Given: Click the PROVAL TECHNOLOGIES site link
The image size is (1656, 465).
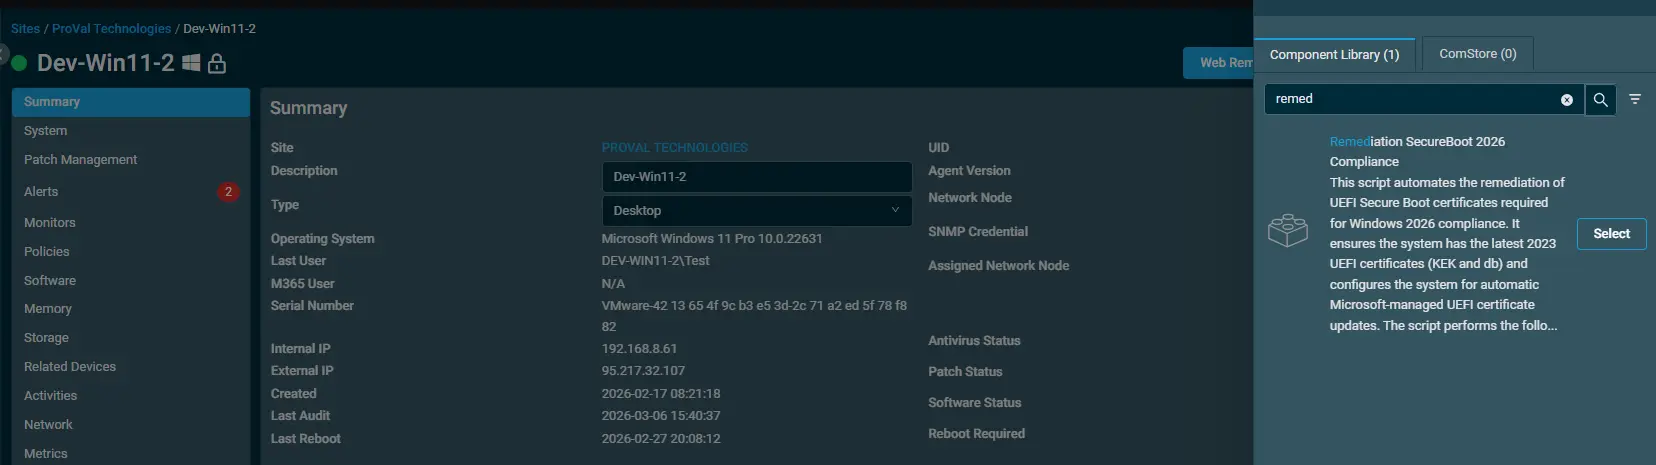Looking at the screenshot, I should 674,148.
